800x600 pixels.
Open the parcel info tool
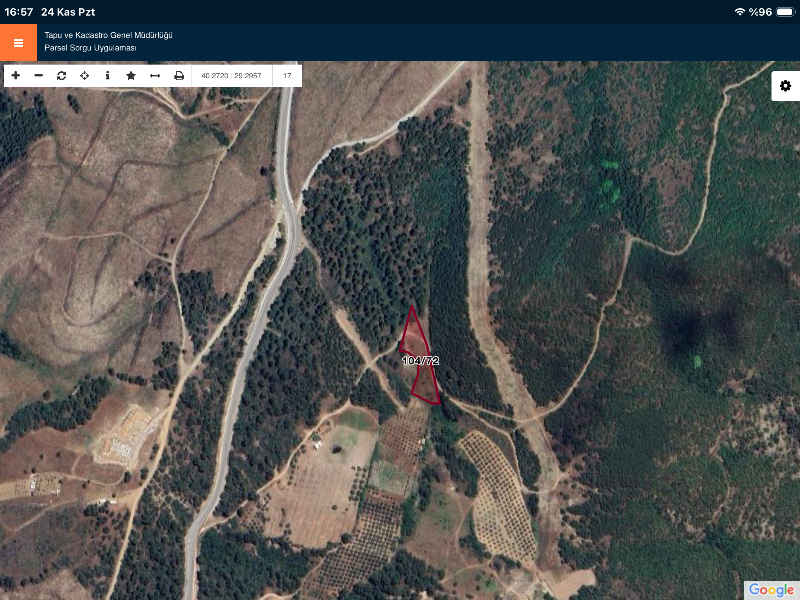coord(108,75)
